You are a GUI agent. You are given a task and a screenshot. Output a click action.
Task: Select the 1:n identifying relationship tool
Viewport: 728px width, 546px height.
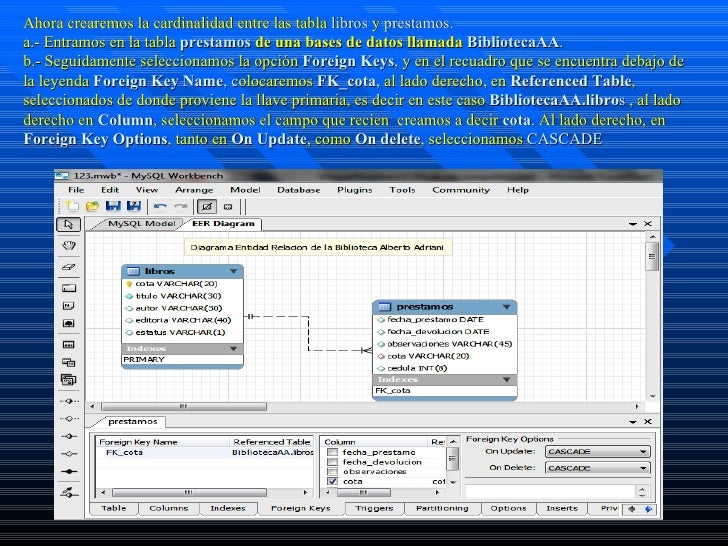(x=69, y=454)
